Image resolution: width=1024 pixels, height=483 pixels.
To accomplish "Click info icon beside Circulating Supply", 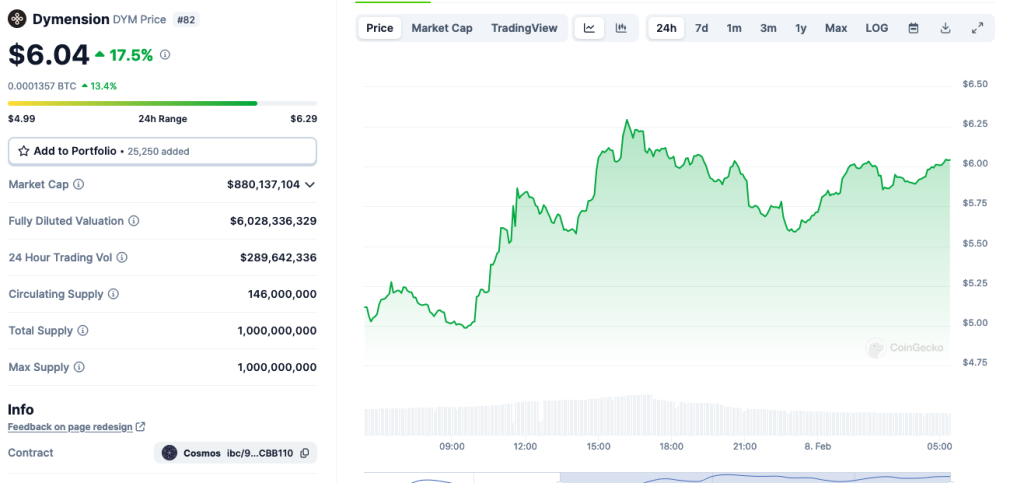I will (113, 294).
